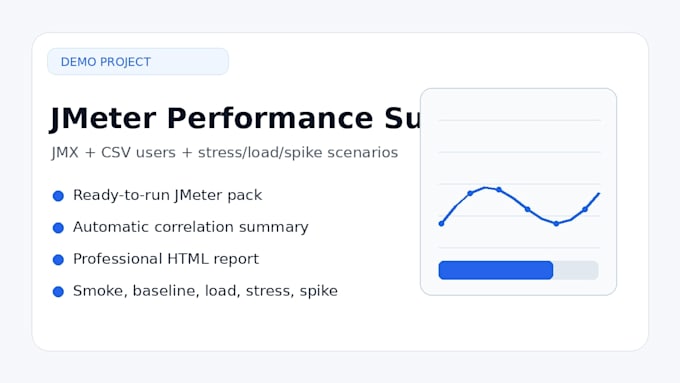Screen dimensions: 680x383
Task: Click the blue filled part of progress bar
Action: tap(496, 270)
